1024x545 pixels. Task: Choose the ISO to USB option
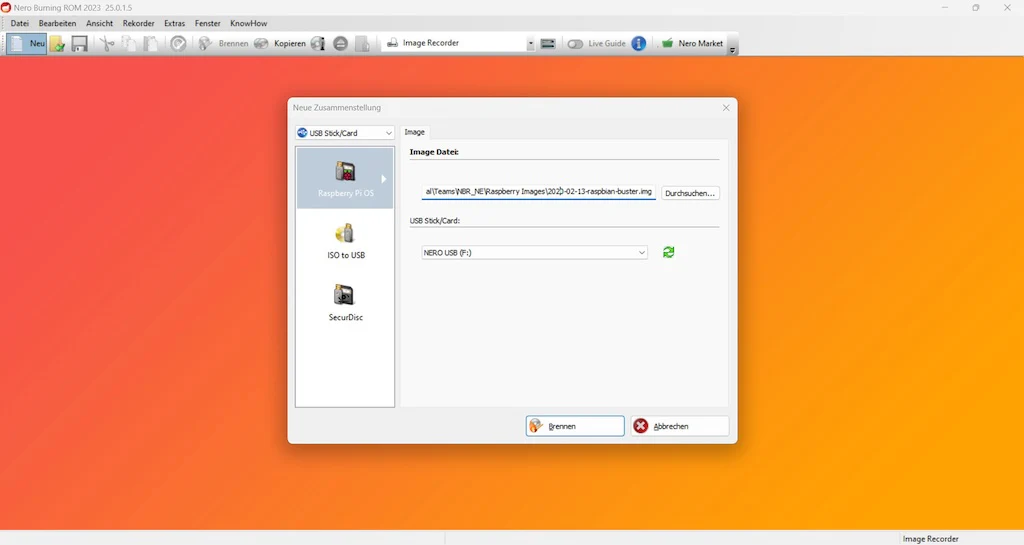tap(345, 241)
